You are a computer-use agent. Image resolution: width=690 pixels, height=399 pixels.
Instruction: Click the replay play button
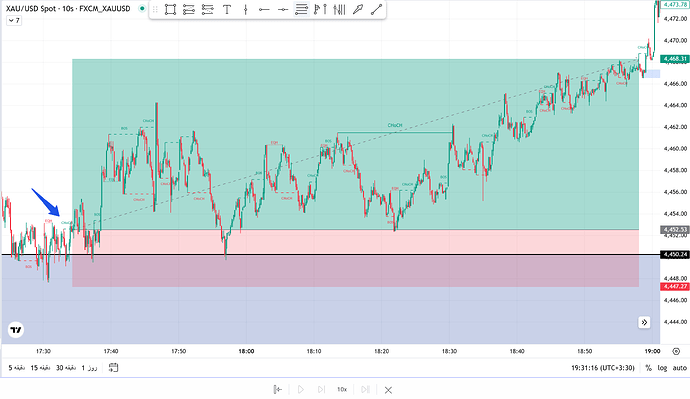click(301, 389)
